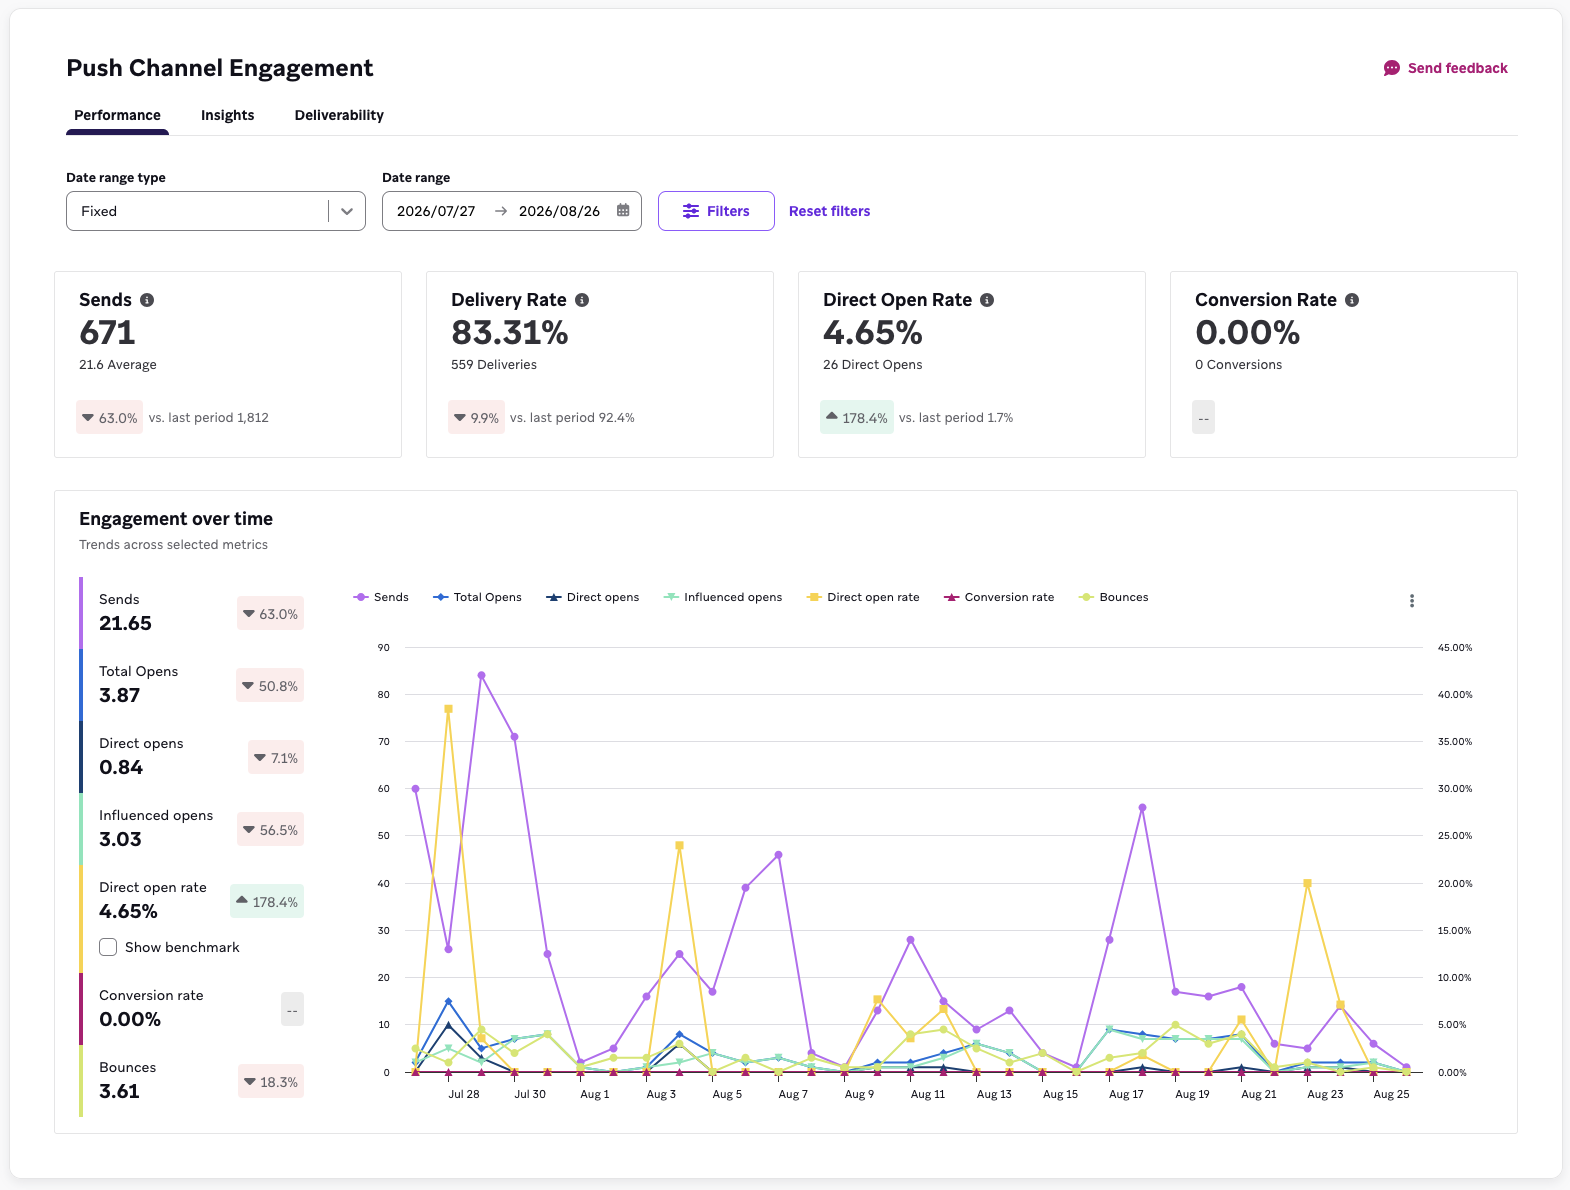Click the start date 2026/07/27 field

(x=436, y=211)
